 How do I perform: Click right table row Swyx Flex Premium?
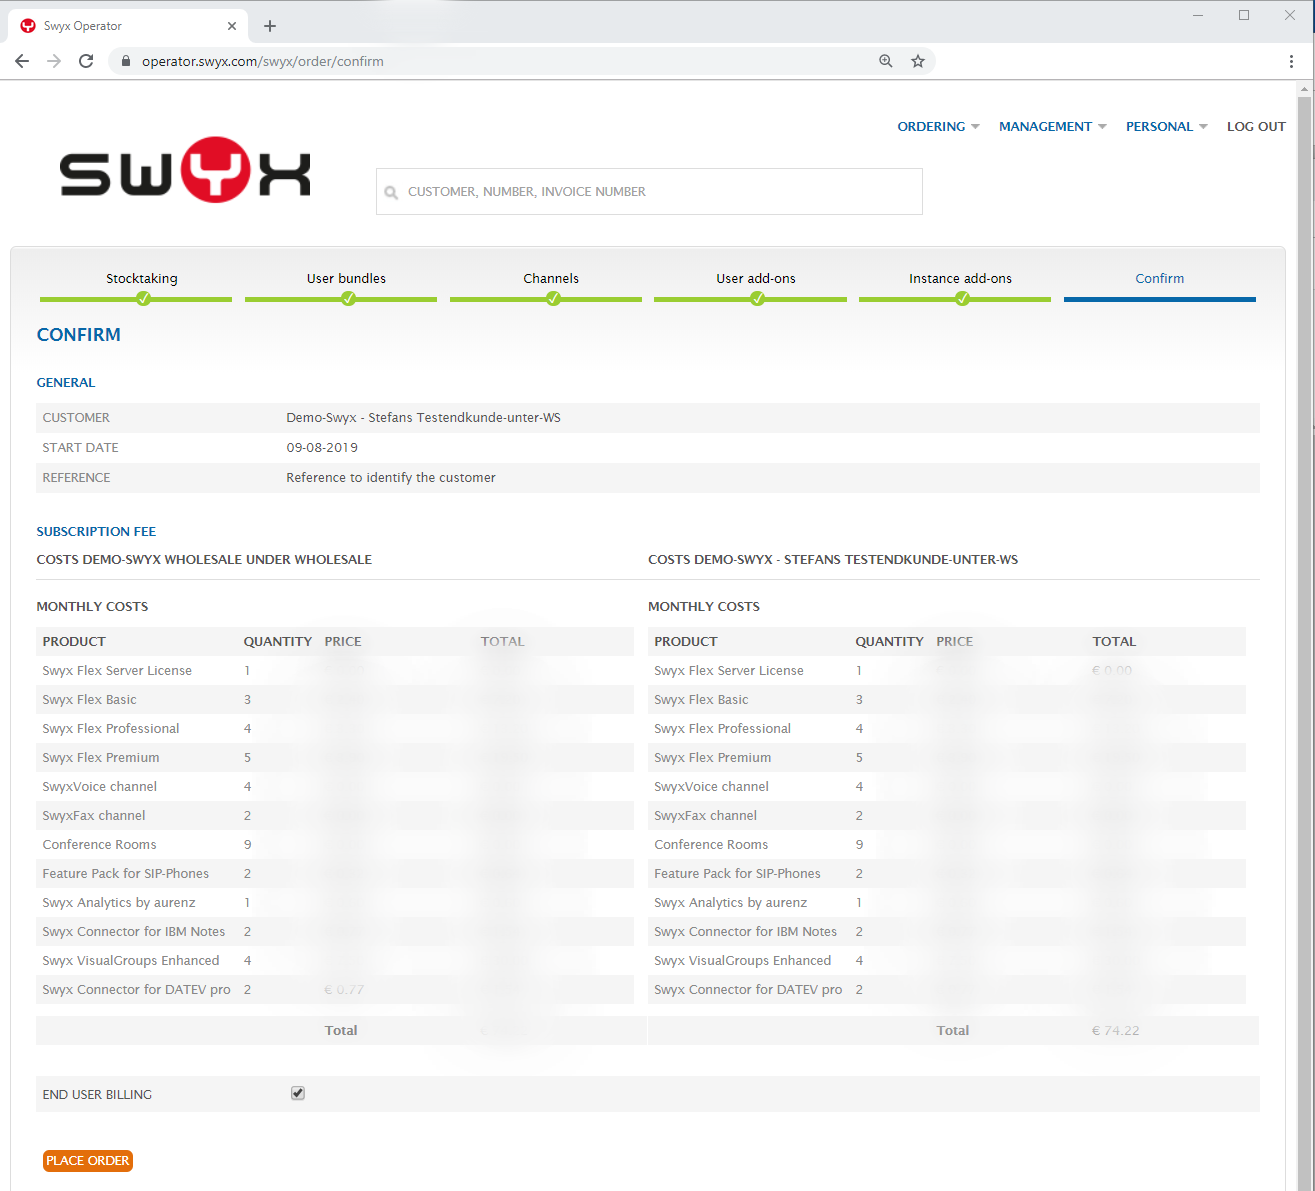(947, 758)
